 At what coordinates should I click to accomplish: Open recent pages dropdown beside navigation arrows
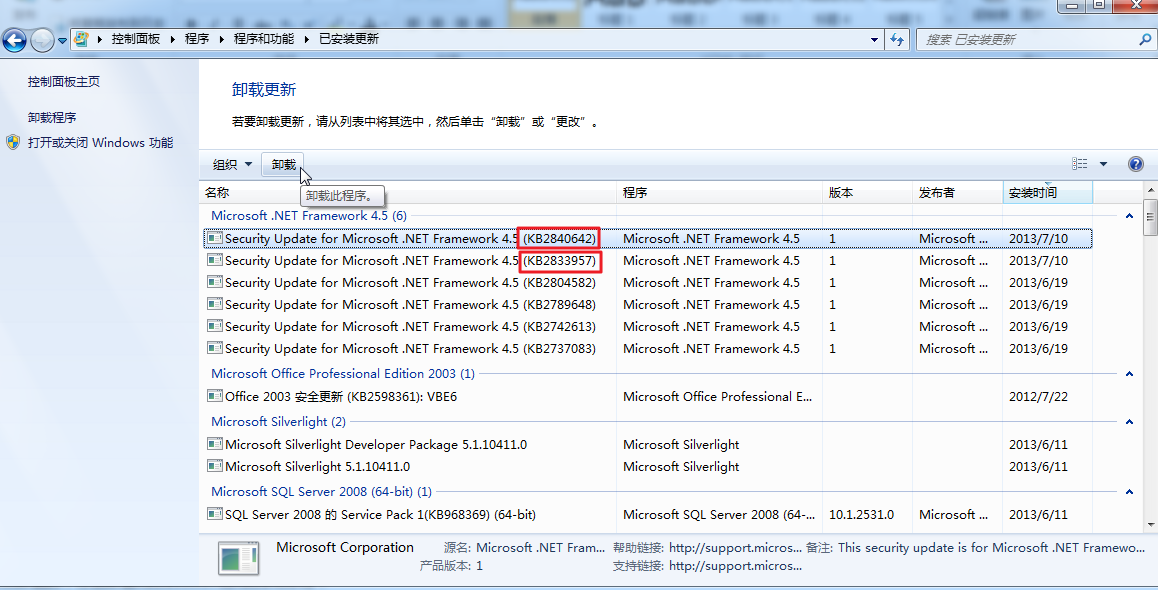[62, 41]
